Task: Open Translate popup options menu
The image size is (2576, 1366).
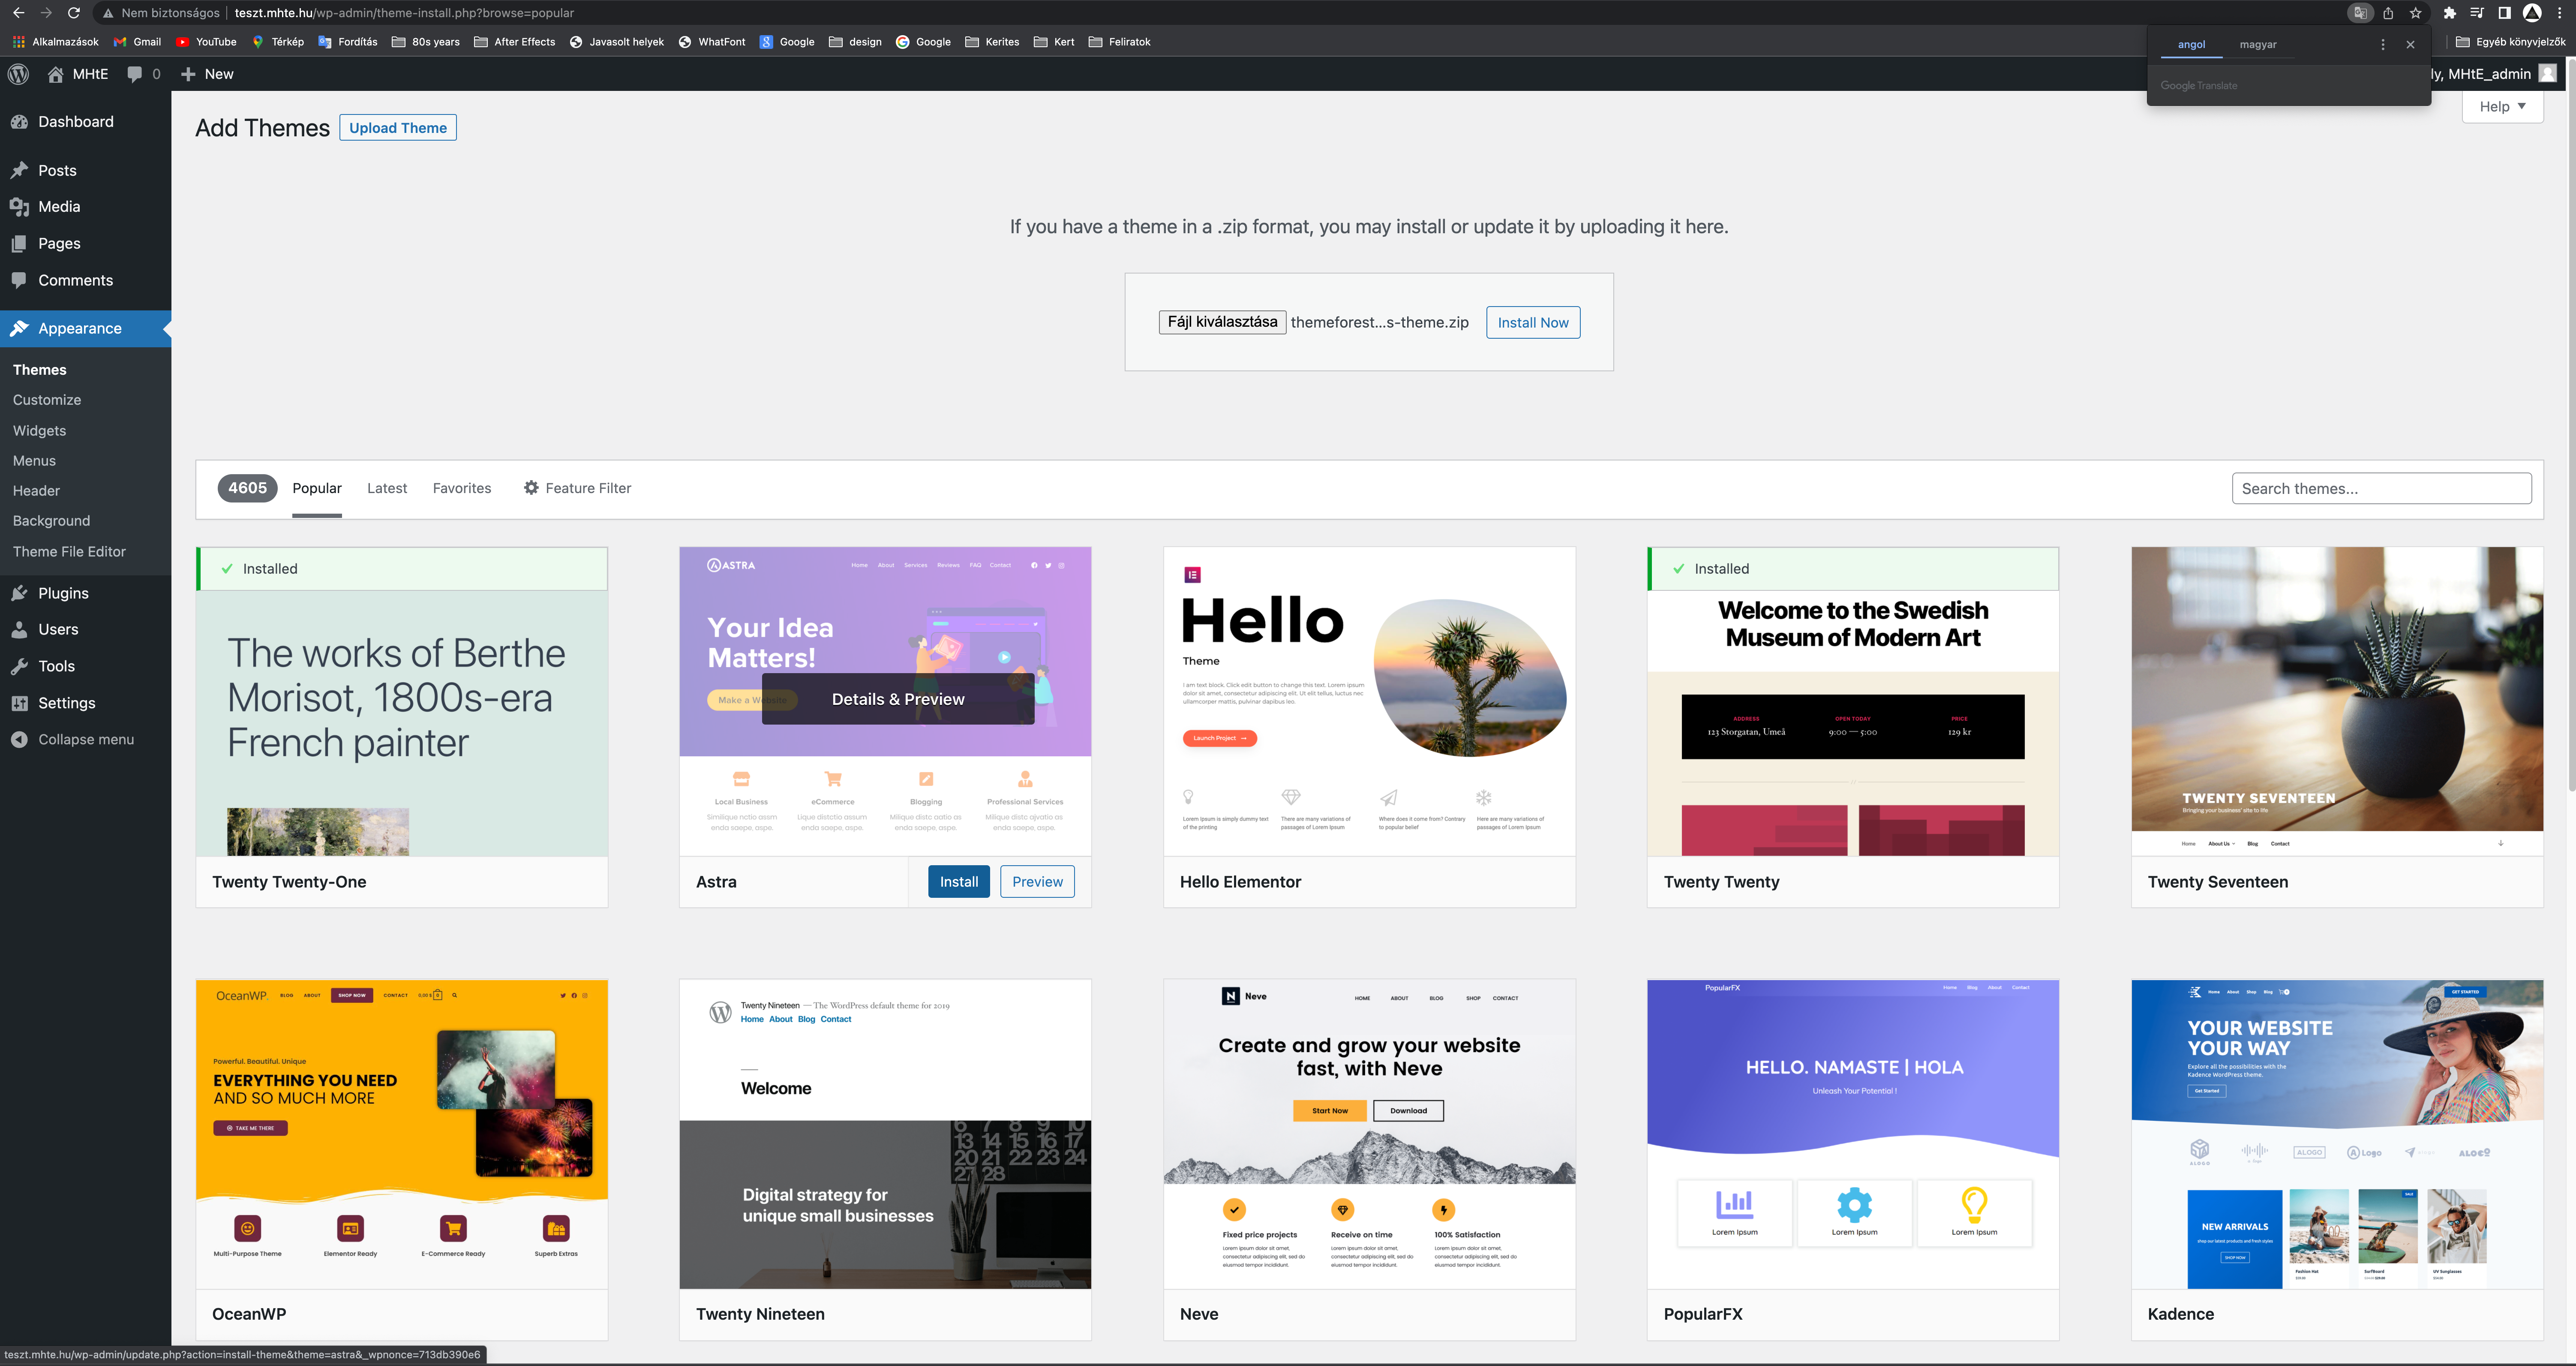Action: (x=2383, y=45)
